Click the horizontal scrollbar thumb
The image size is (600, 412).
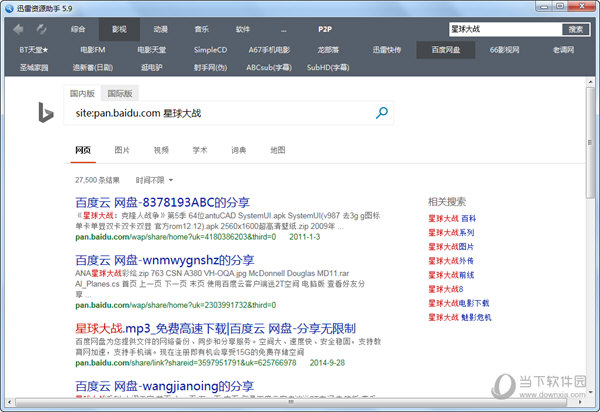coord(291,402)
